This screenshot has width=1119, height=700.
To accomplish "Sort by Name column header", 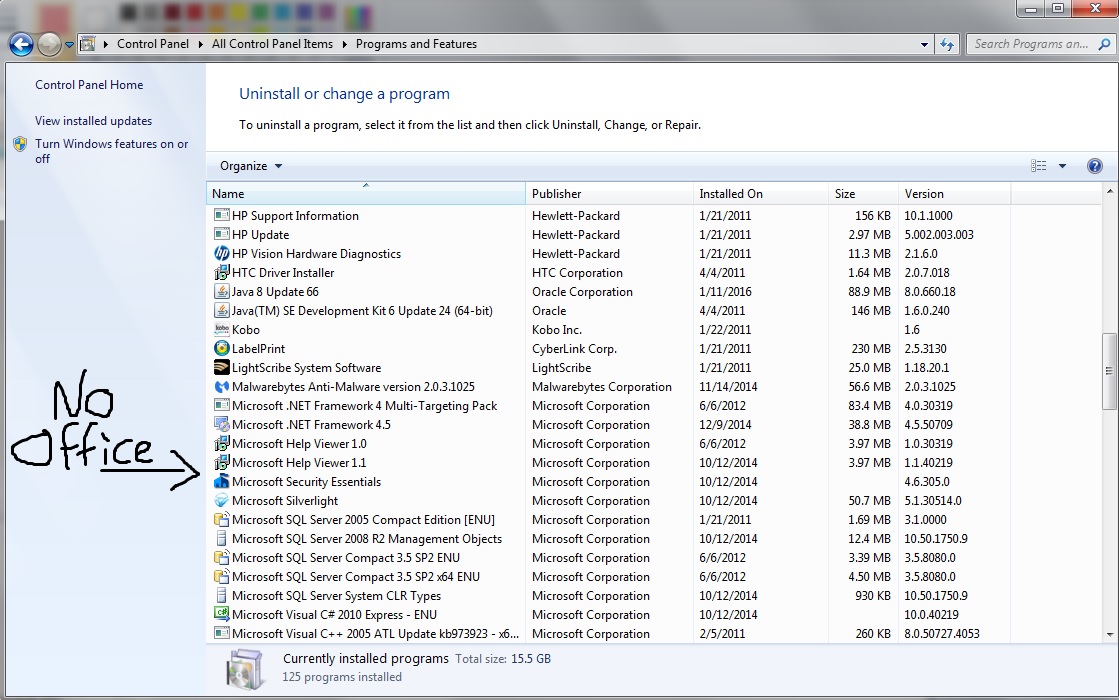I will [x=366, y=194].
